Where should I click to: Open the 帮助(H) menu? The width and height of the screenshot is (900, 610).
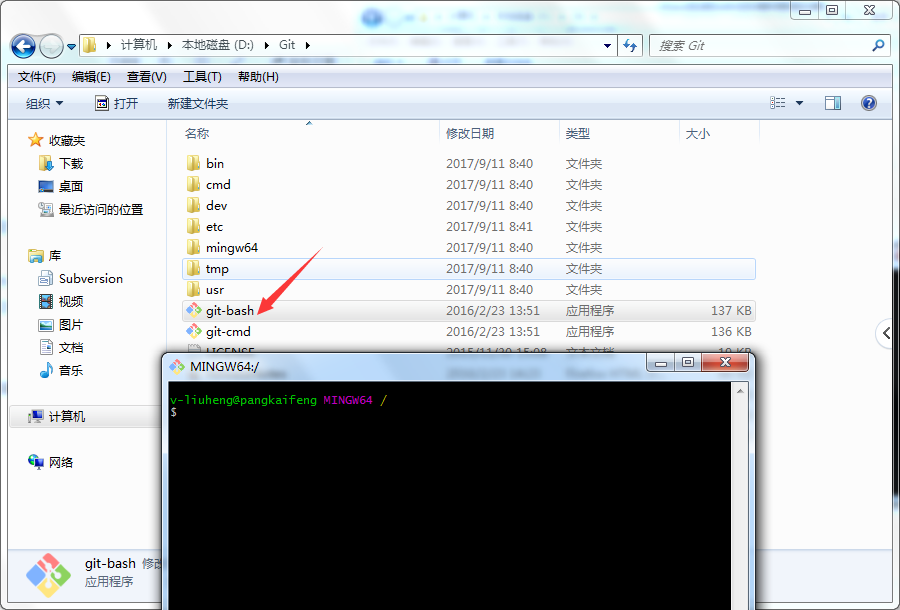click(258, 77)
